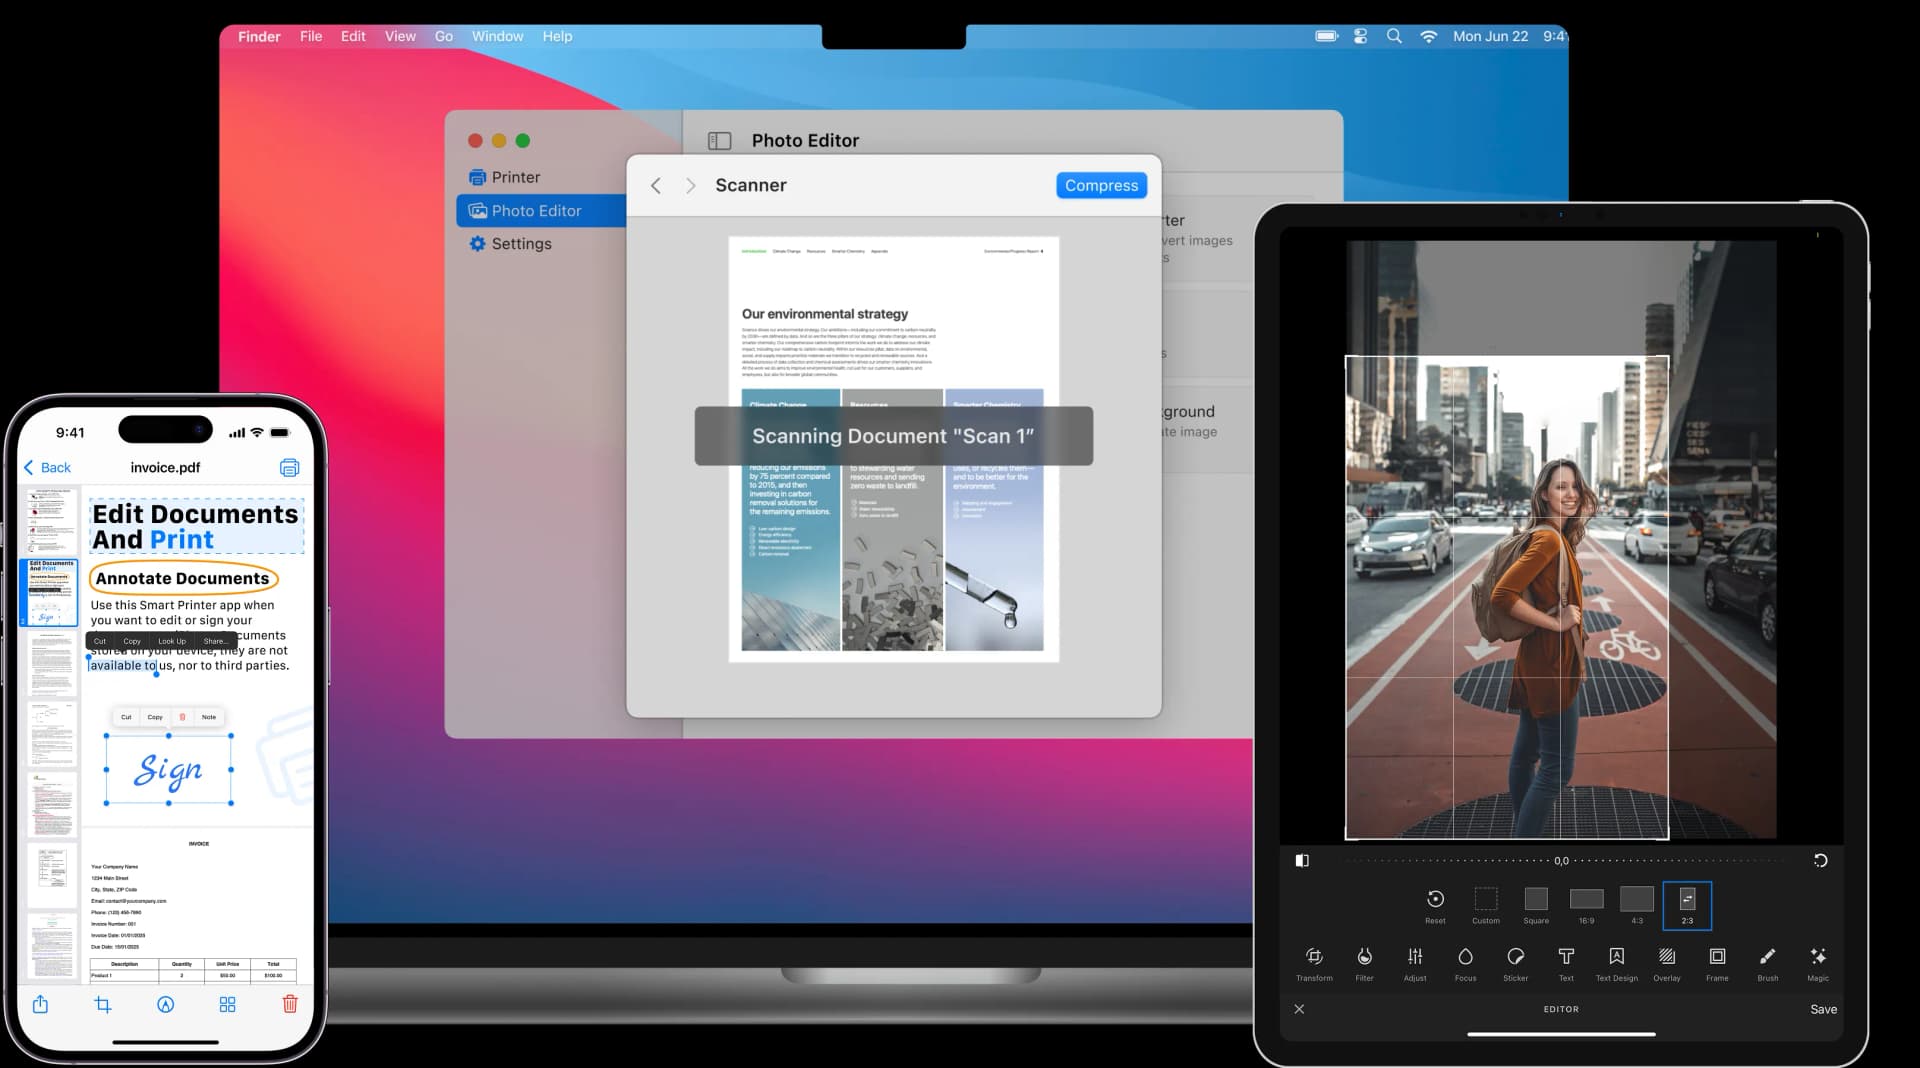This screenshot has width=1920, height=1068.
Task: Open the Sticker tool on iPad
Action: (x=1515, y=964)
